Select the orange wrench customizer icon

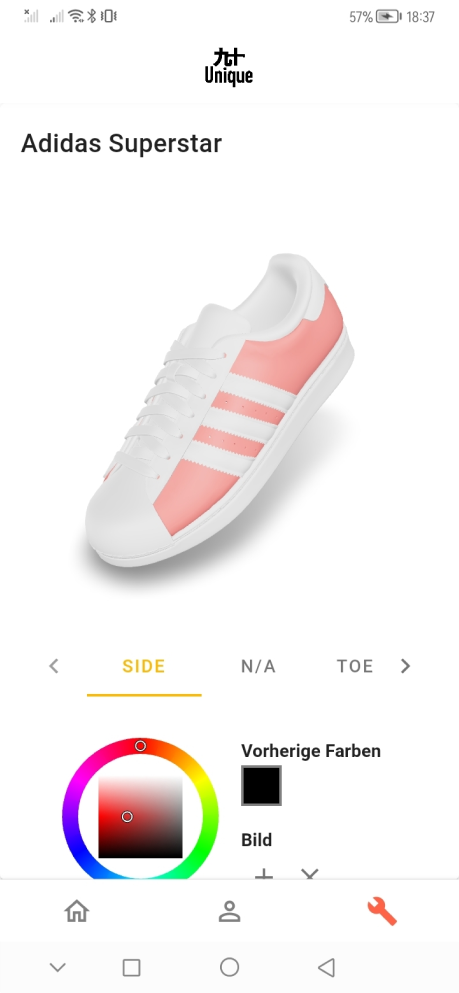pos(382,912)
